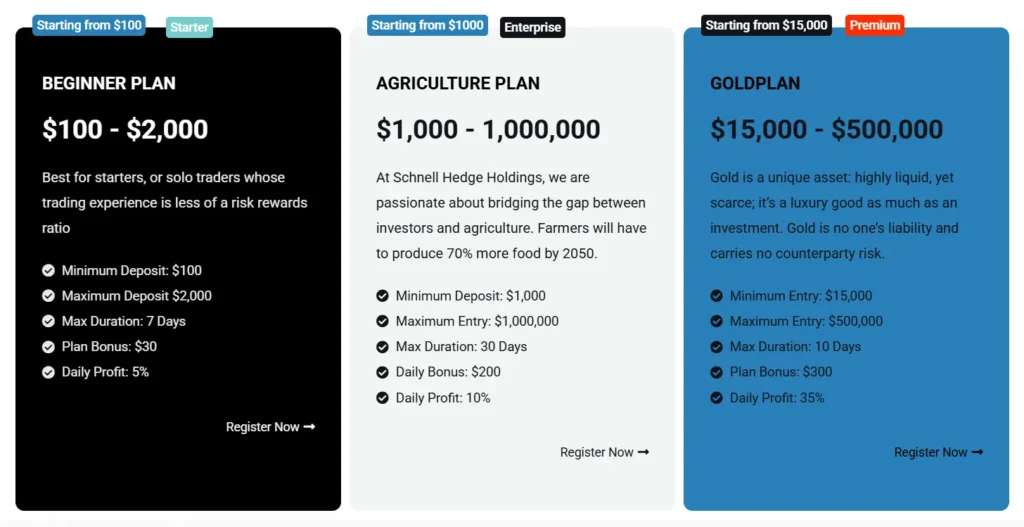The image size is (1024, 527).
Task: Click the arrow icon beside Agriculture Register Now
Action: point(643,452)
